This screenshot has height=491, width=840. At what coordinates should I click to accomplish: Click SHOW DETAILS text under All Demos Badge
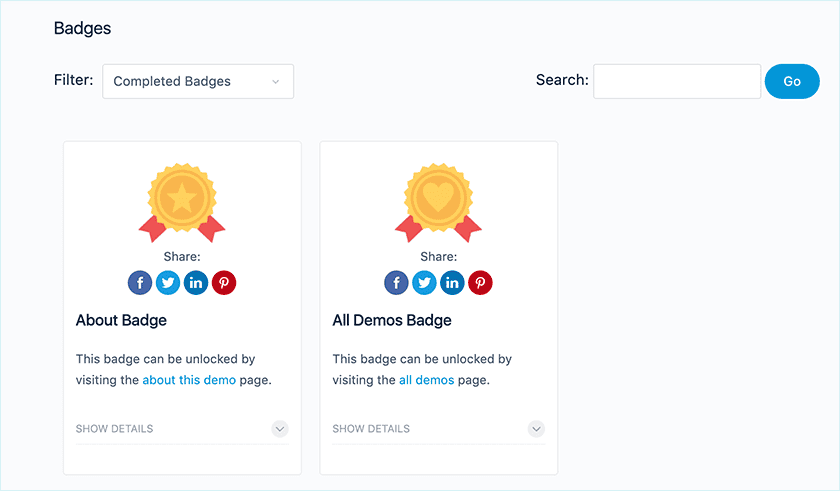pyautogui.click(x=371, y=429)
